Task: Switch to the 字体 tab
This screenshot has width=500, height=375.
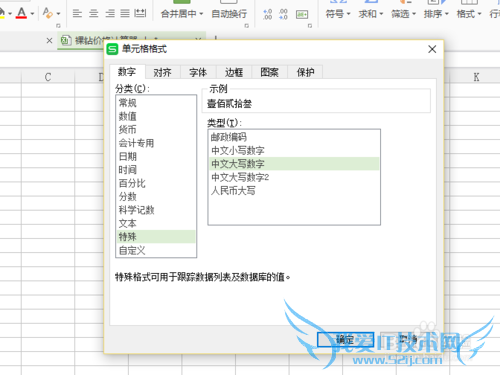Action: (198, 72)
